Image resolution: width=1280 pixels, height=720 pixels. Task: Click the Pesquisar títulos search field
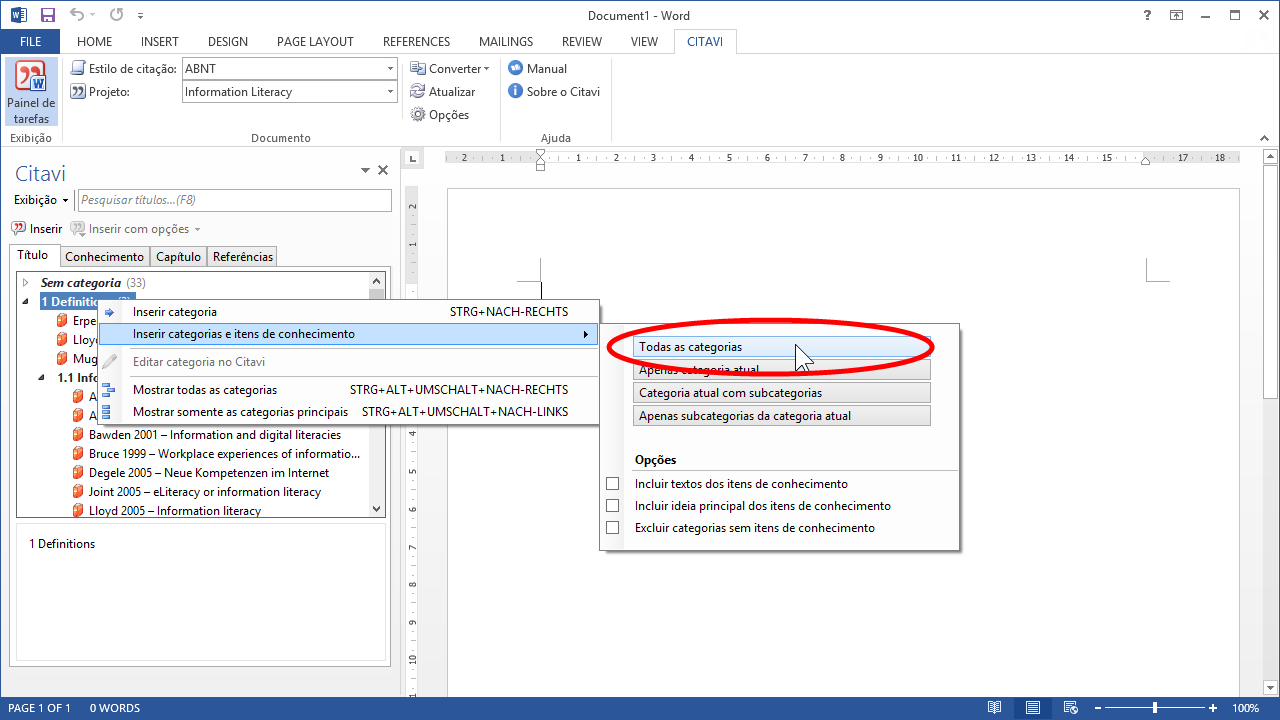point(235,201)
